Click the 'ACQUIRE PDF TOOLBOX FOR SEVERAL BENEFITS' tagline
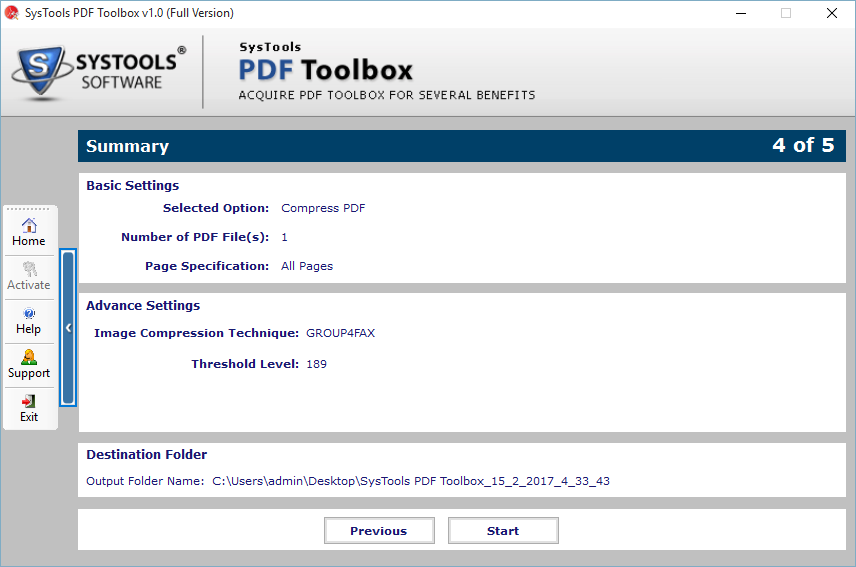The width and height of the screenshot is (856, 567). click(387, 95)
